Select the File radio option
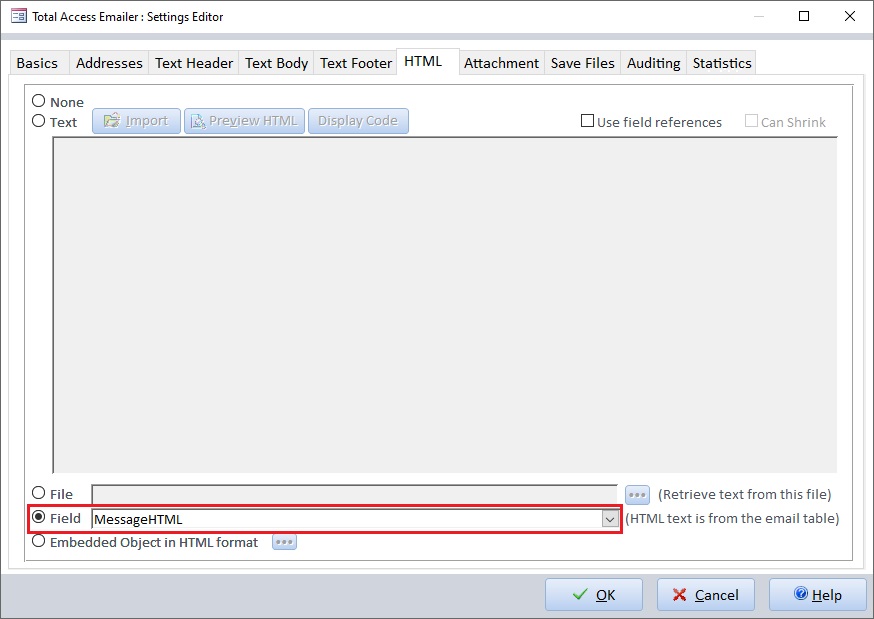This screenshot has height=619, width=874. click(x=38, y=493)
